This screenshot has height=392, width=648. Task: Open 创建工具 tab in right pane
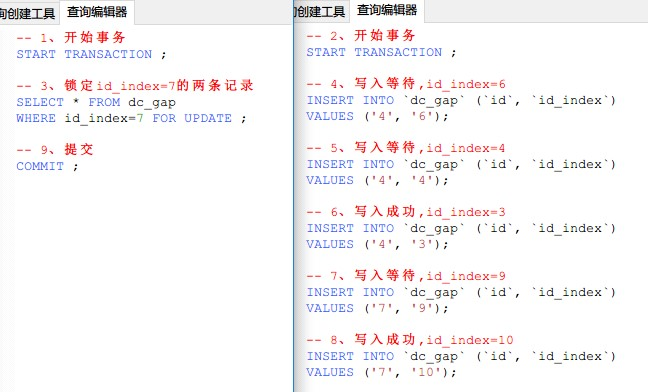click(x=319, y=12)
